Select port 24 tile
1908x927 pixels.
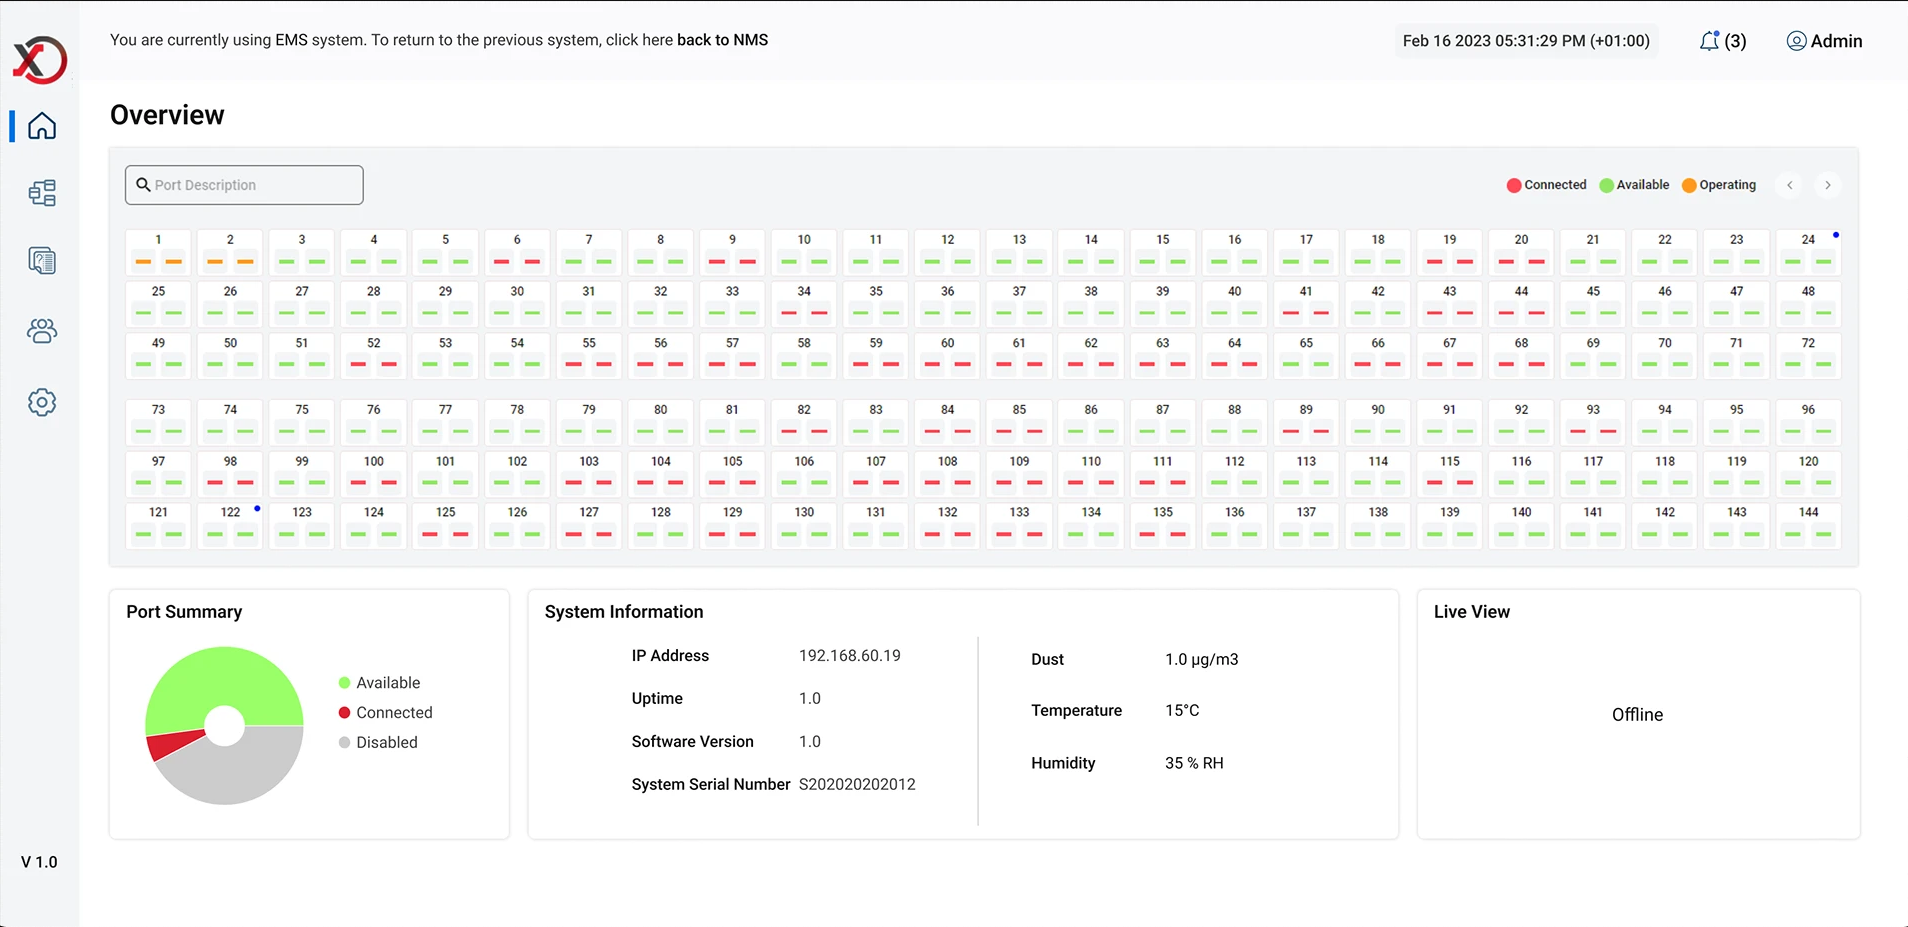click(1807, 251)
